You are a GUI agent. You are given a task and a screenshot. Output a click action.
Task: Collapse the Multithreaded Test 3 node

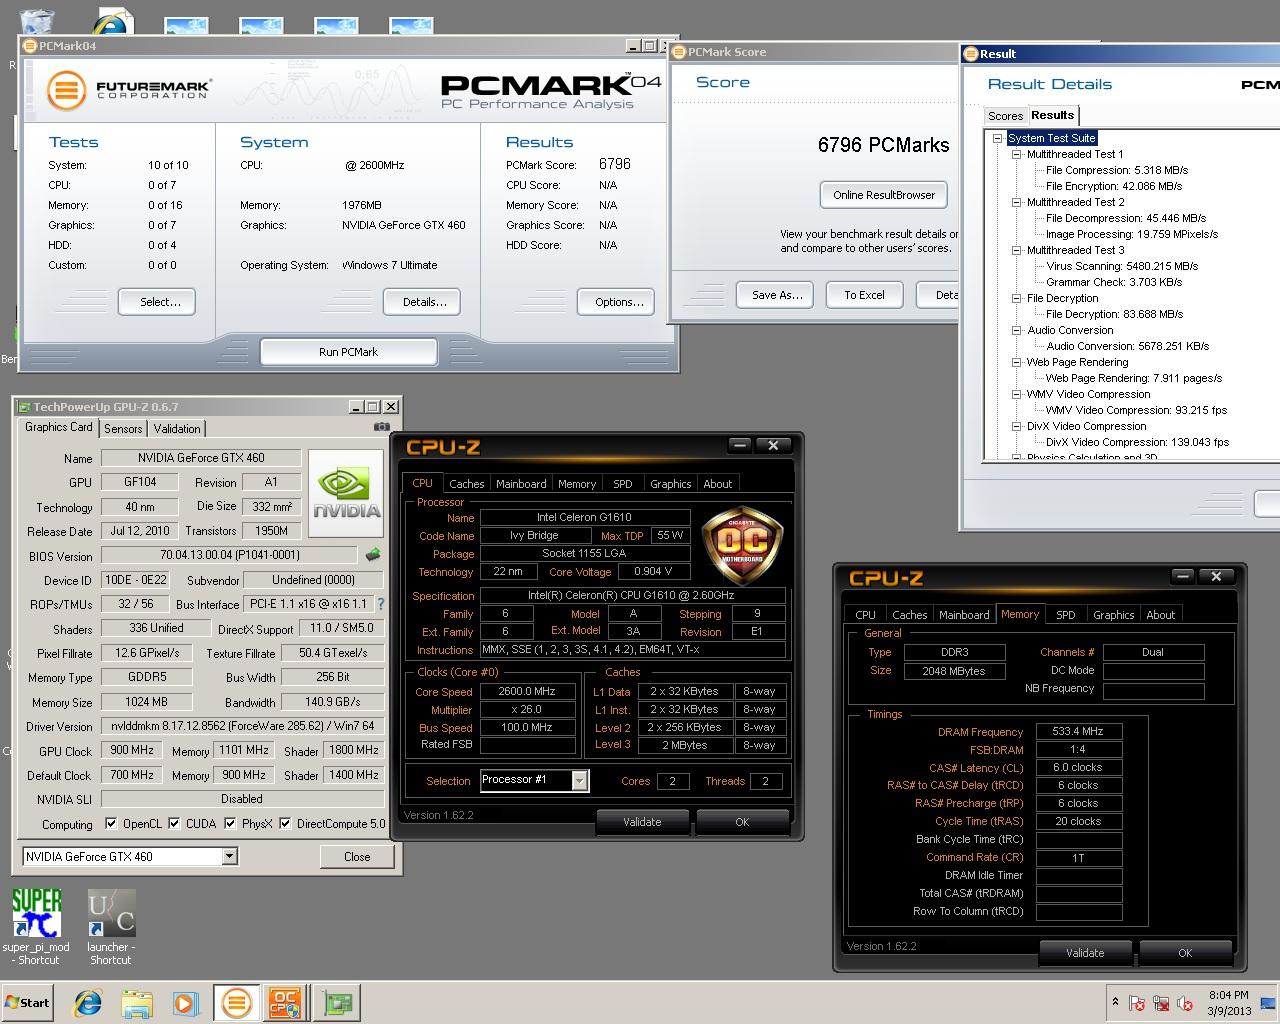click(x=1016, y=250)
